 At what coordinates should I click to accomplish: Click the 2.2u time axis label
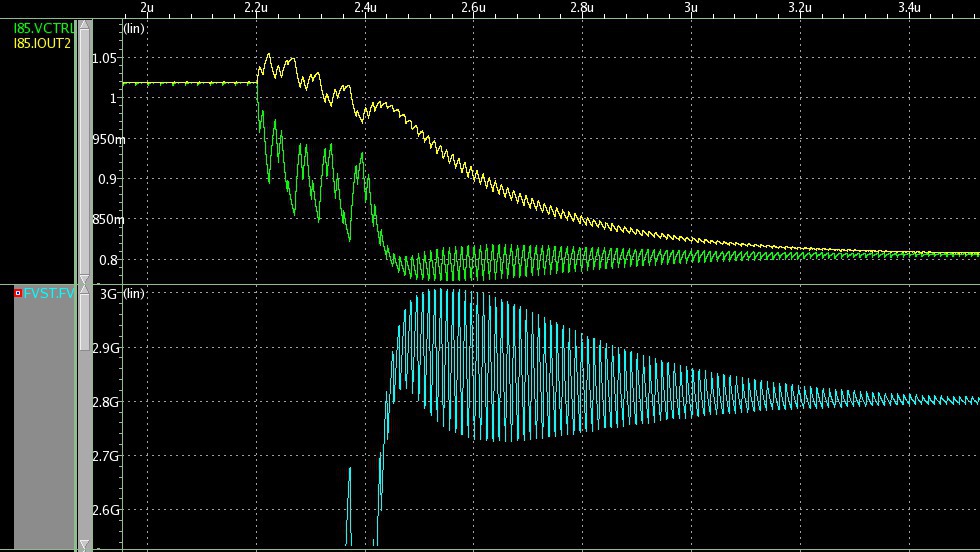point(256,8)
